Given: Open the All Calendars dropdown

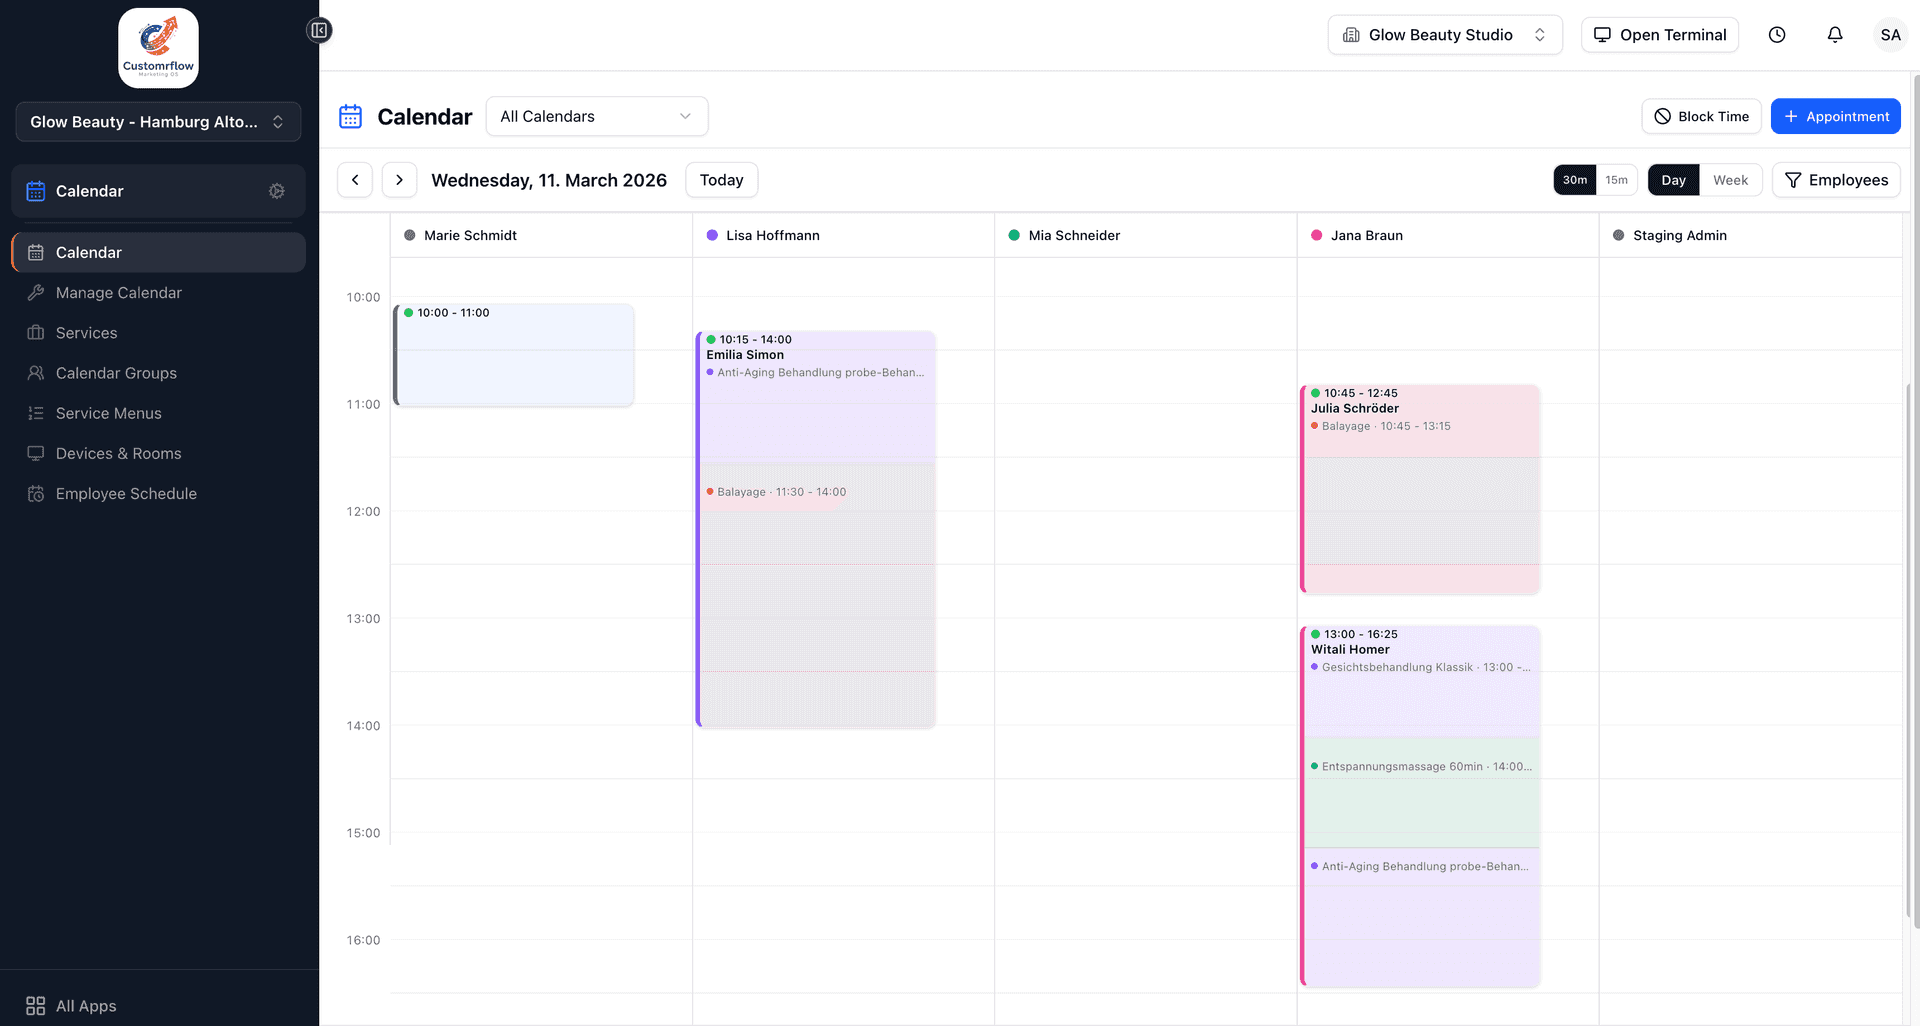Looking at the screenshot, I should (596, 116).
